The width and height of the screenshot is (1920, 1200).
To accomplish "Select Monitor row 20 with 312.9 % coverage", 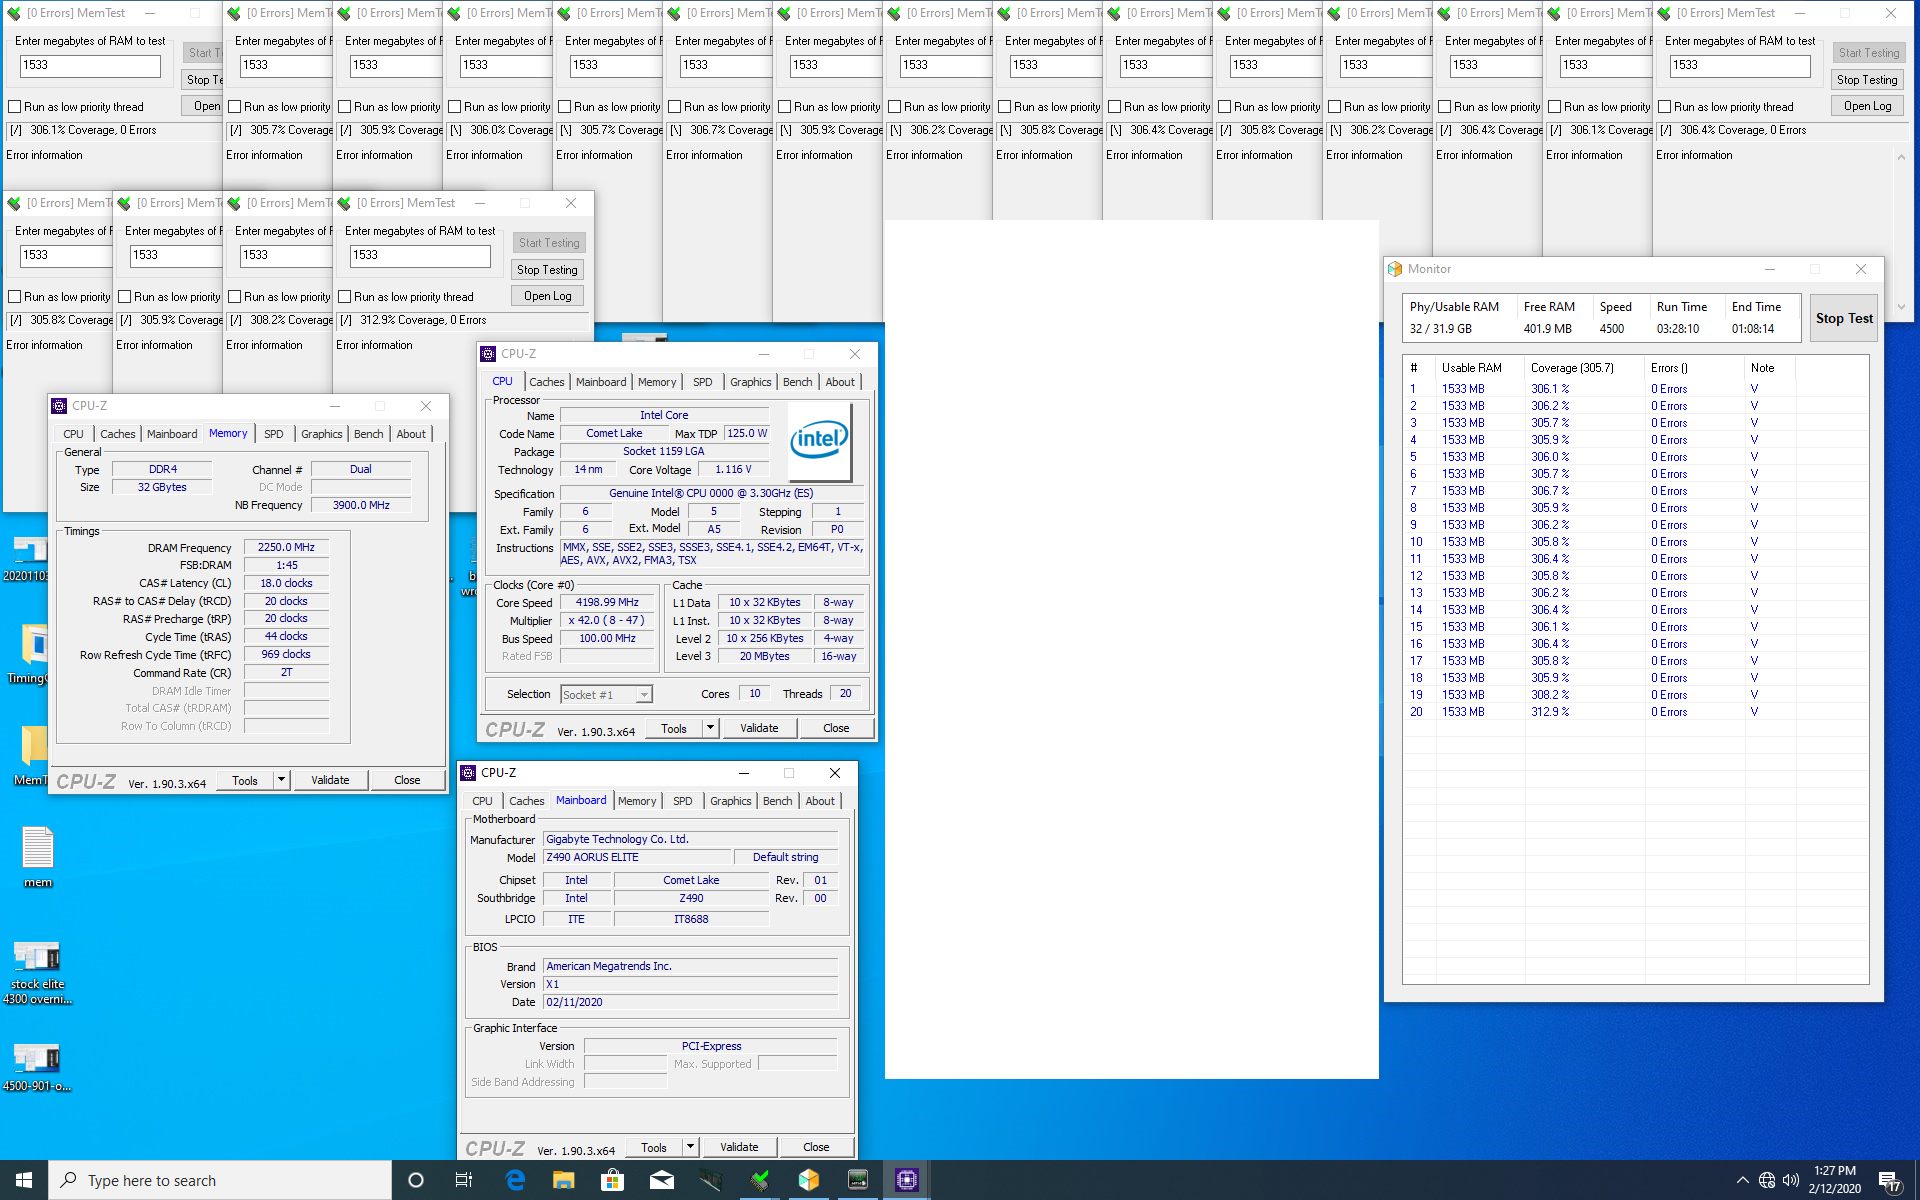I will point(1635,712).
